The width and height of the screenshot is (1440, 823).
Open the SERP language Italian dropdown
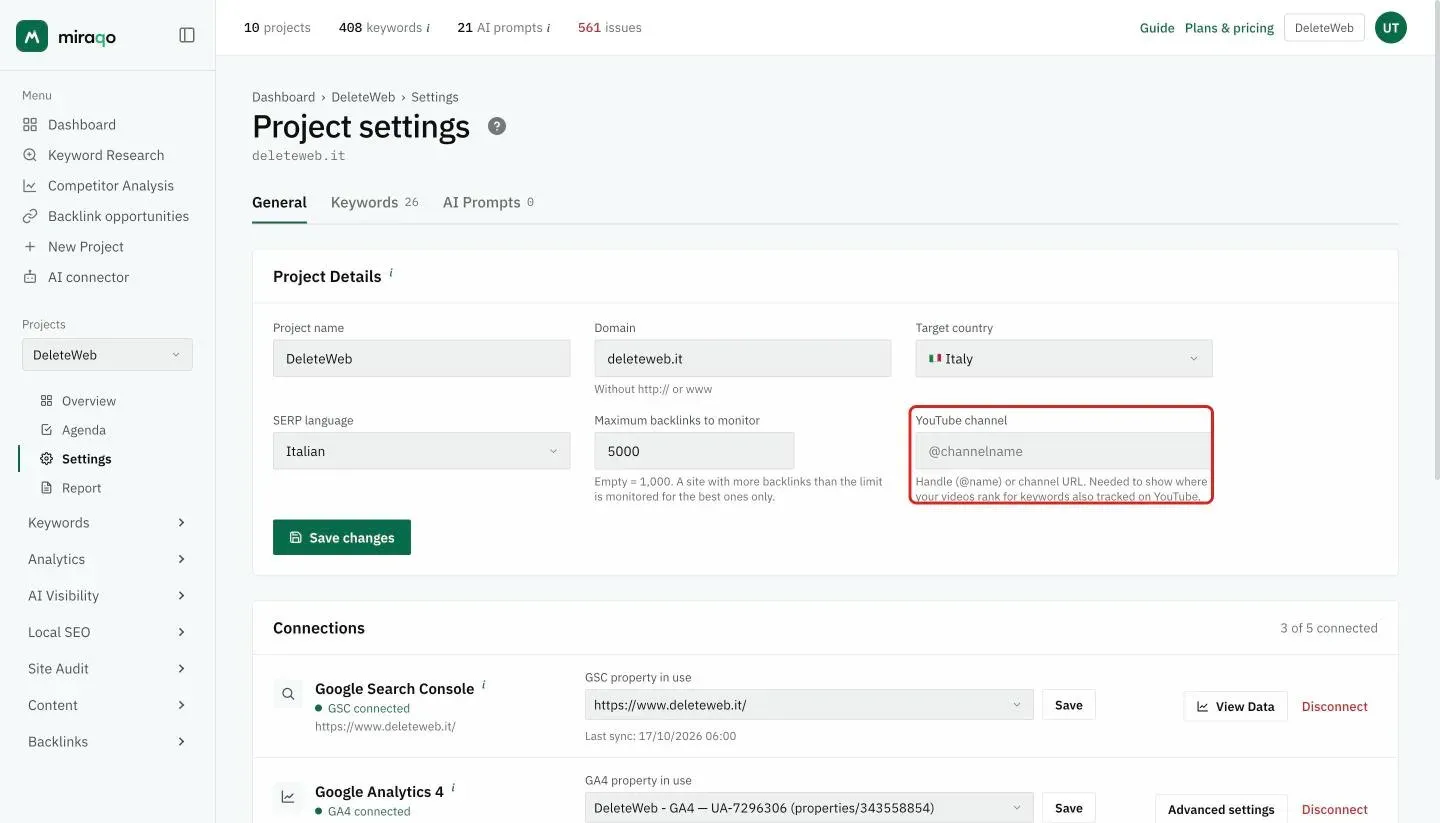(422, 451)
